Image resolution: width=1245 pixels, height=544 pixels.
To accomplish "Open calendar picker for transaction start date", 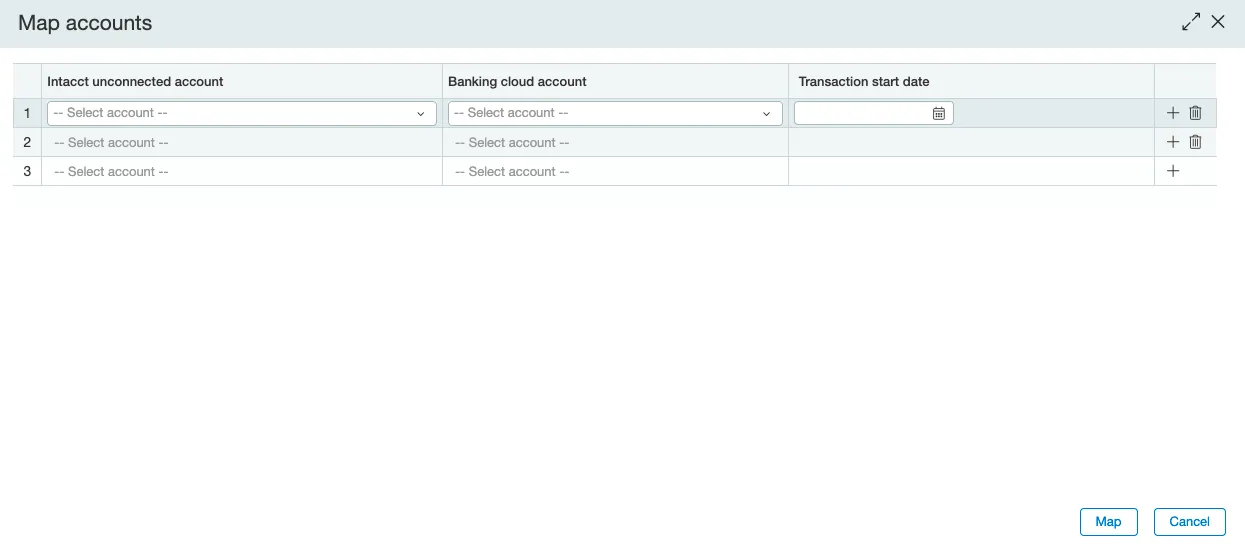I will [x=938, y=113].
